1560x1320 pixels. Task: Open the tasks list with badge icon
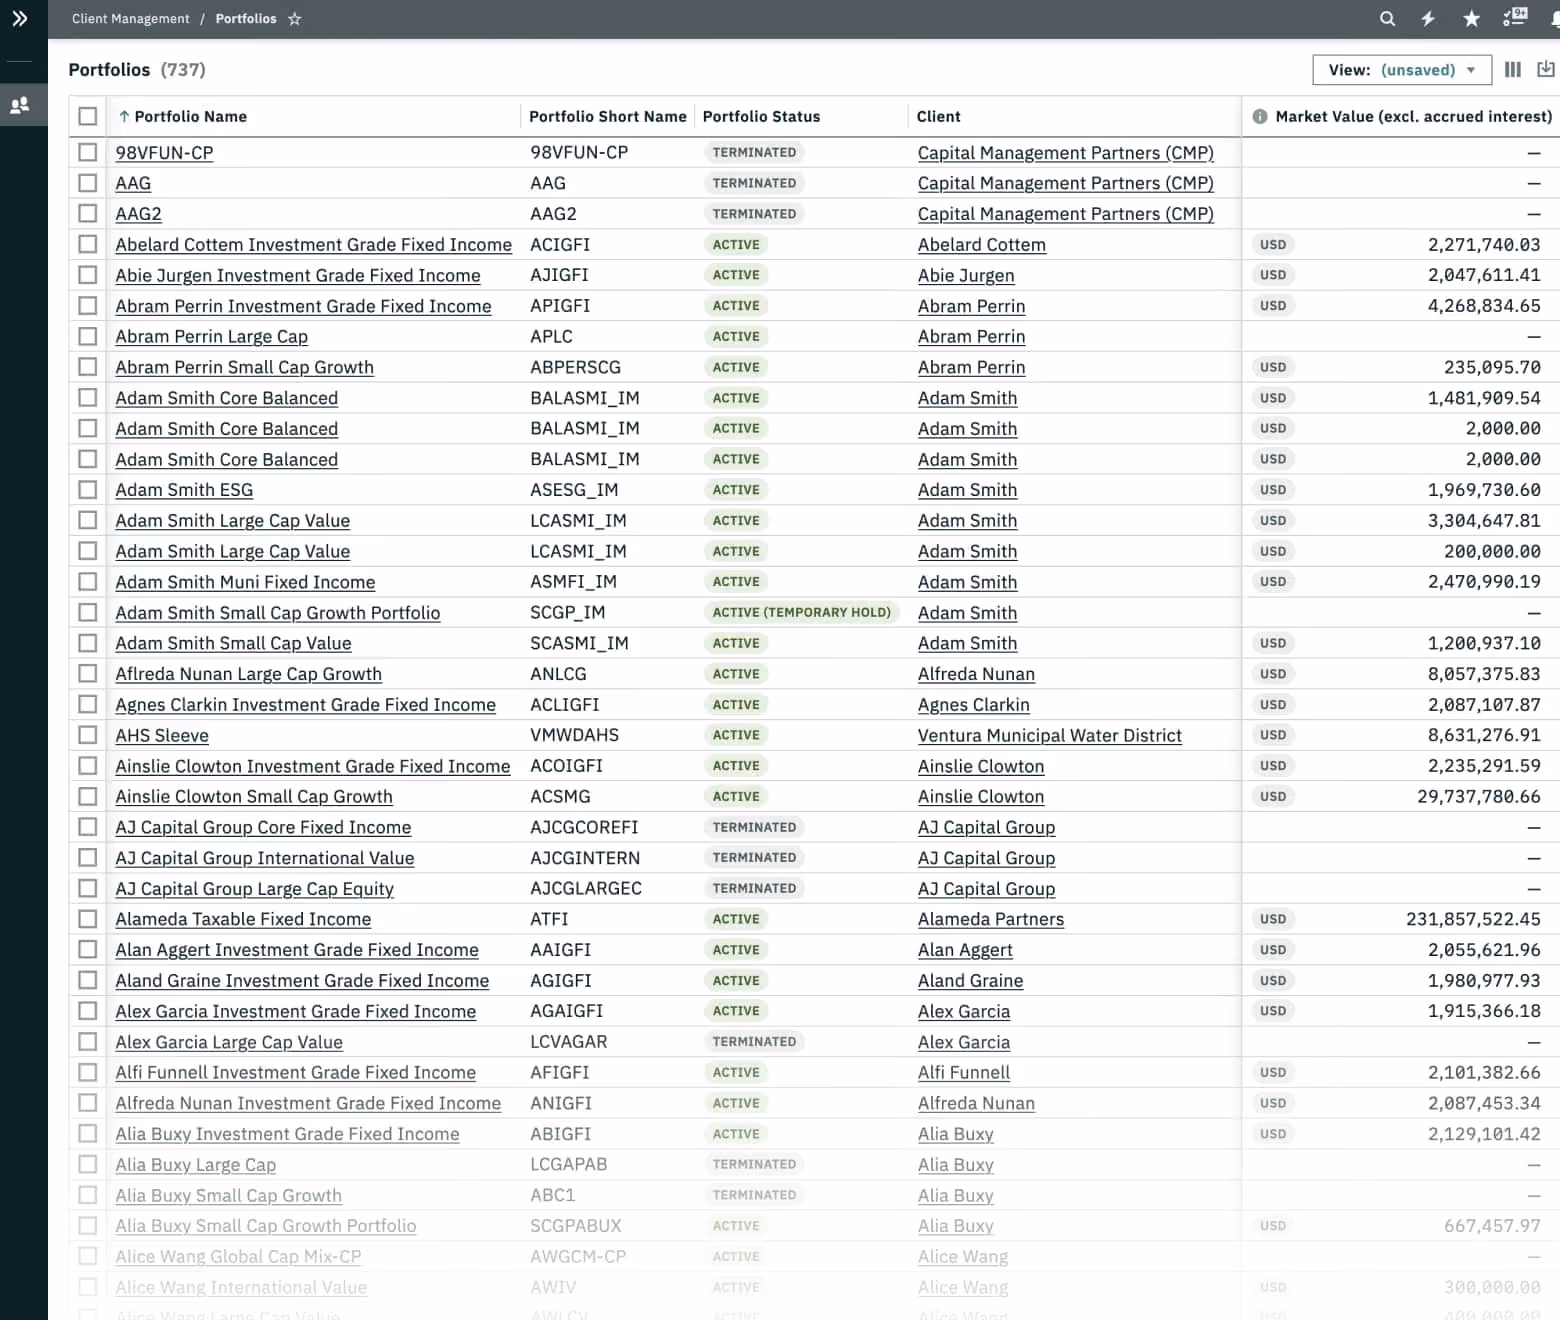click(1515, 17)
